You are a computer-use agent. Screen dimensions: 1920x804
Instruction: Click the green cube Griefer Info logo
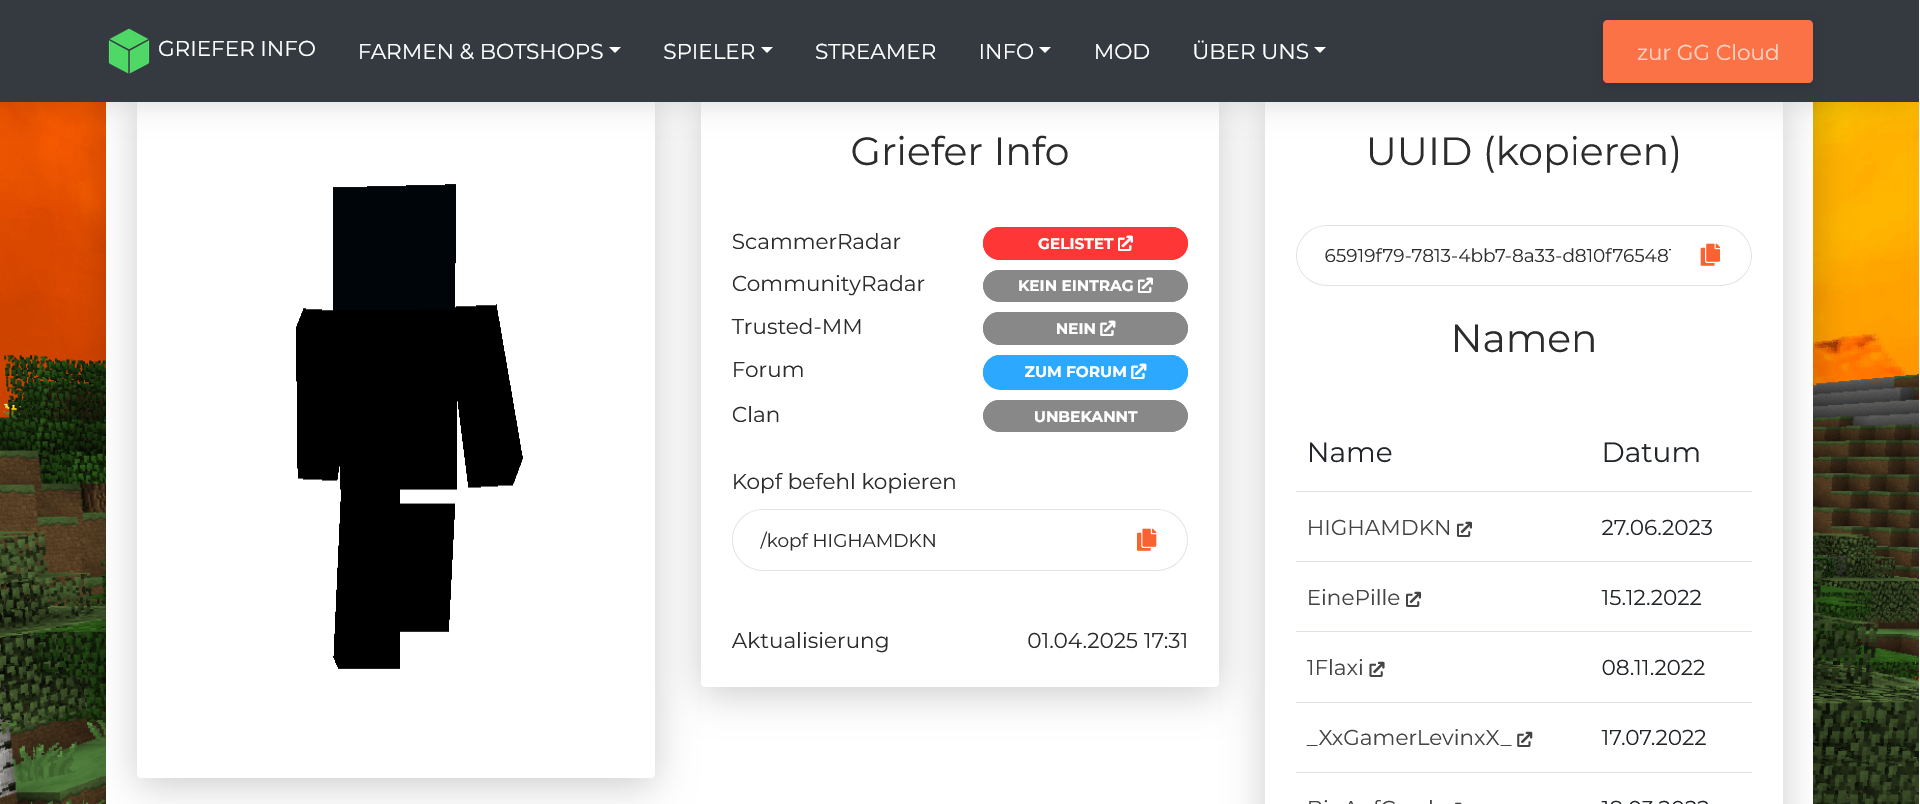[x=128, y=50]
